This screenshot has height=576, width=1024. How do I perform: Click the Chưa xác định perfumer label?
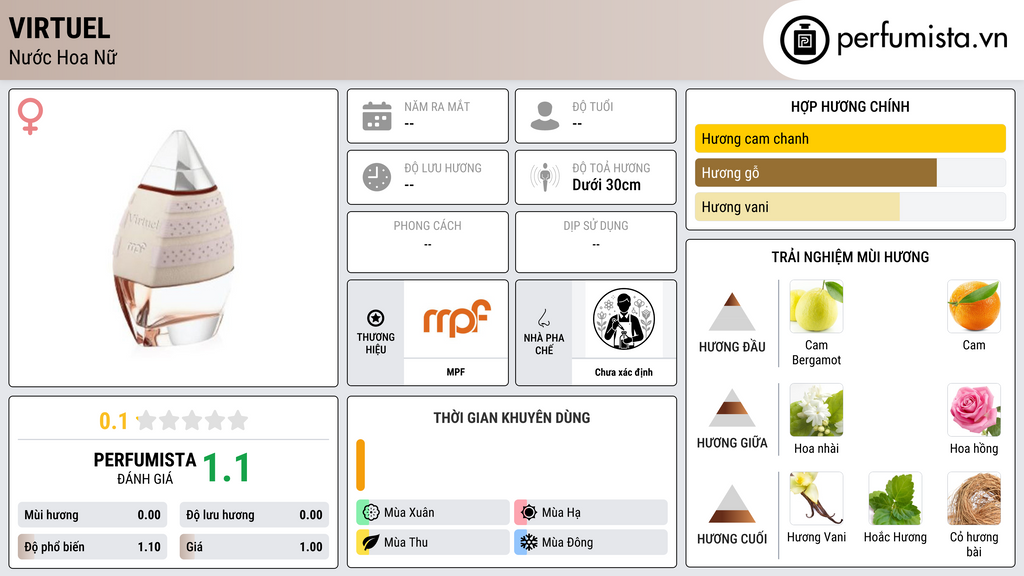624,372
